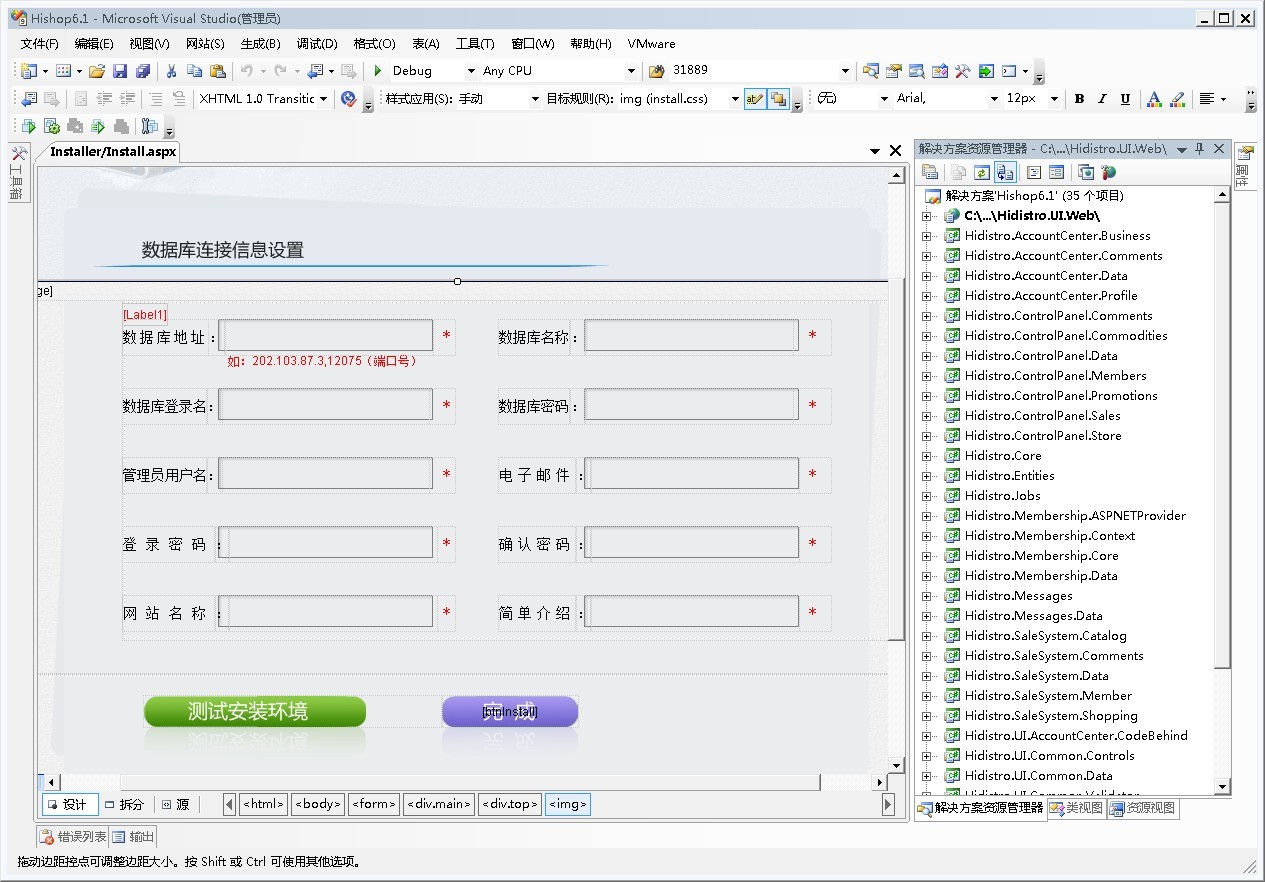Open the target rule img (install.css) dropdown
The image size is (1265, 882).
pos(735,98)
